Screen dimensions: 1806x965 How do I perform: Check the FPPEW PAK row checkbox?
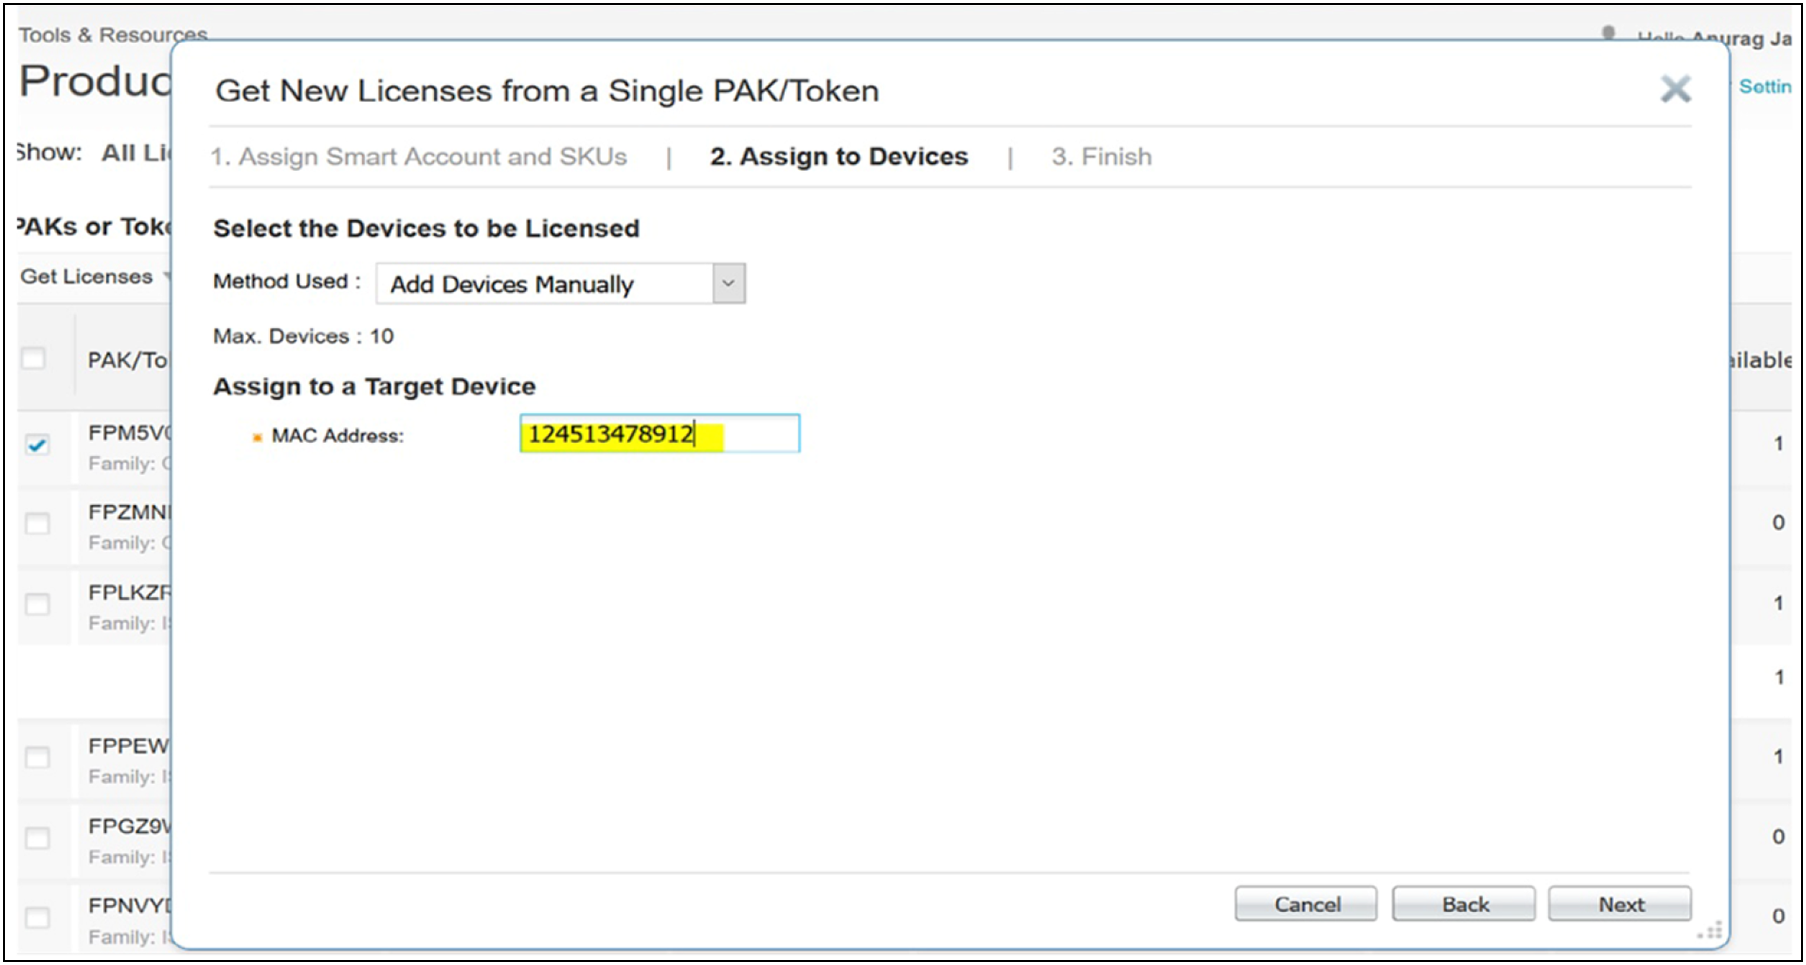pos(37,758)
